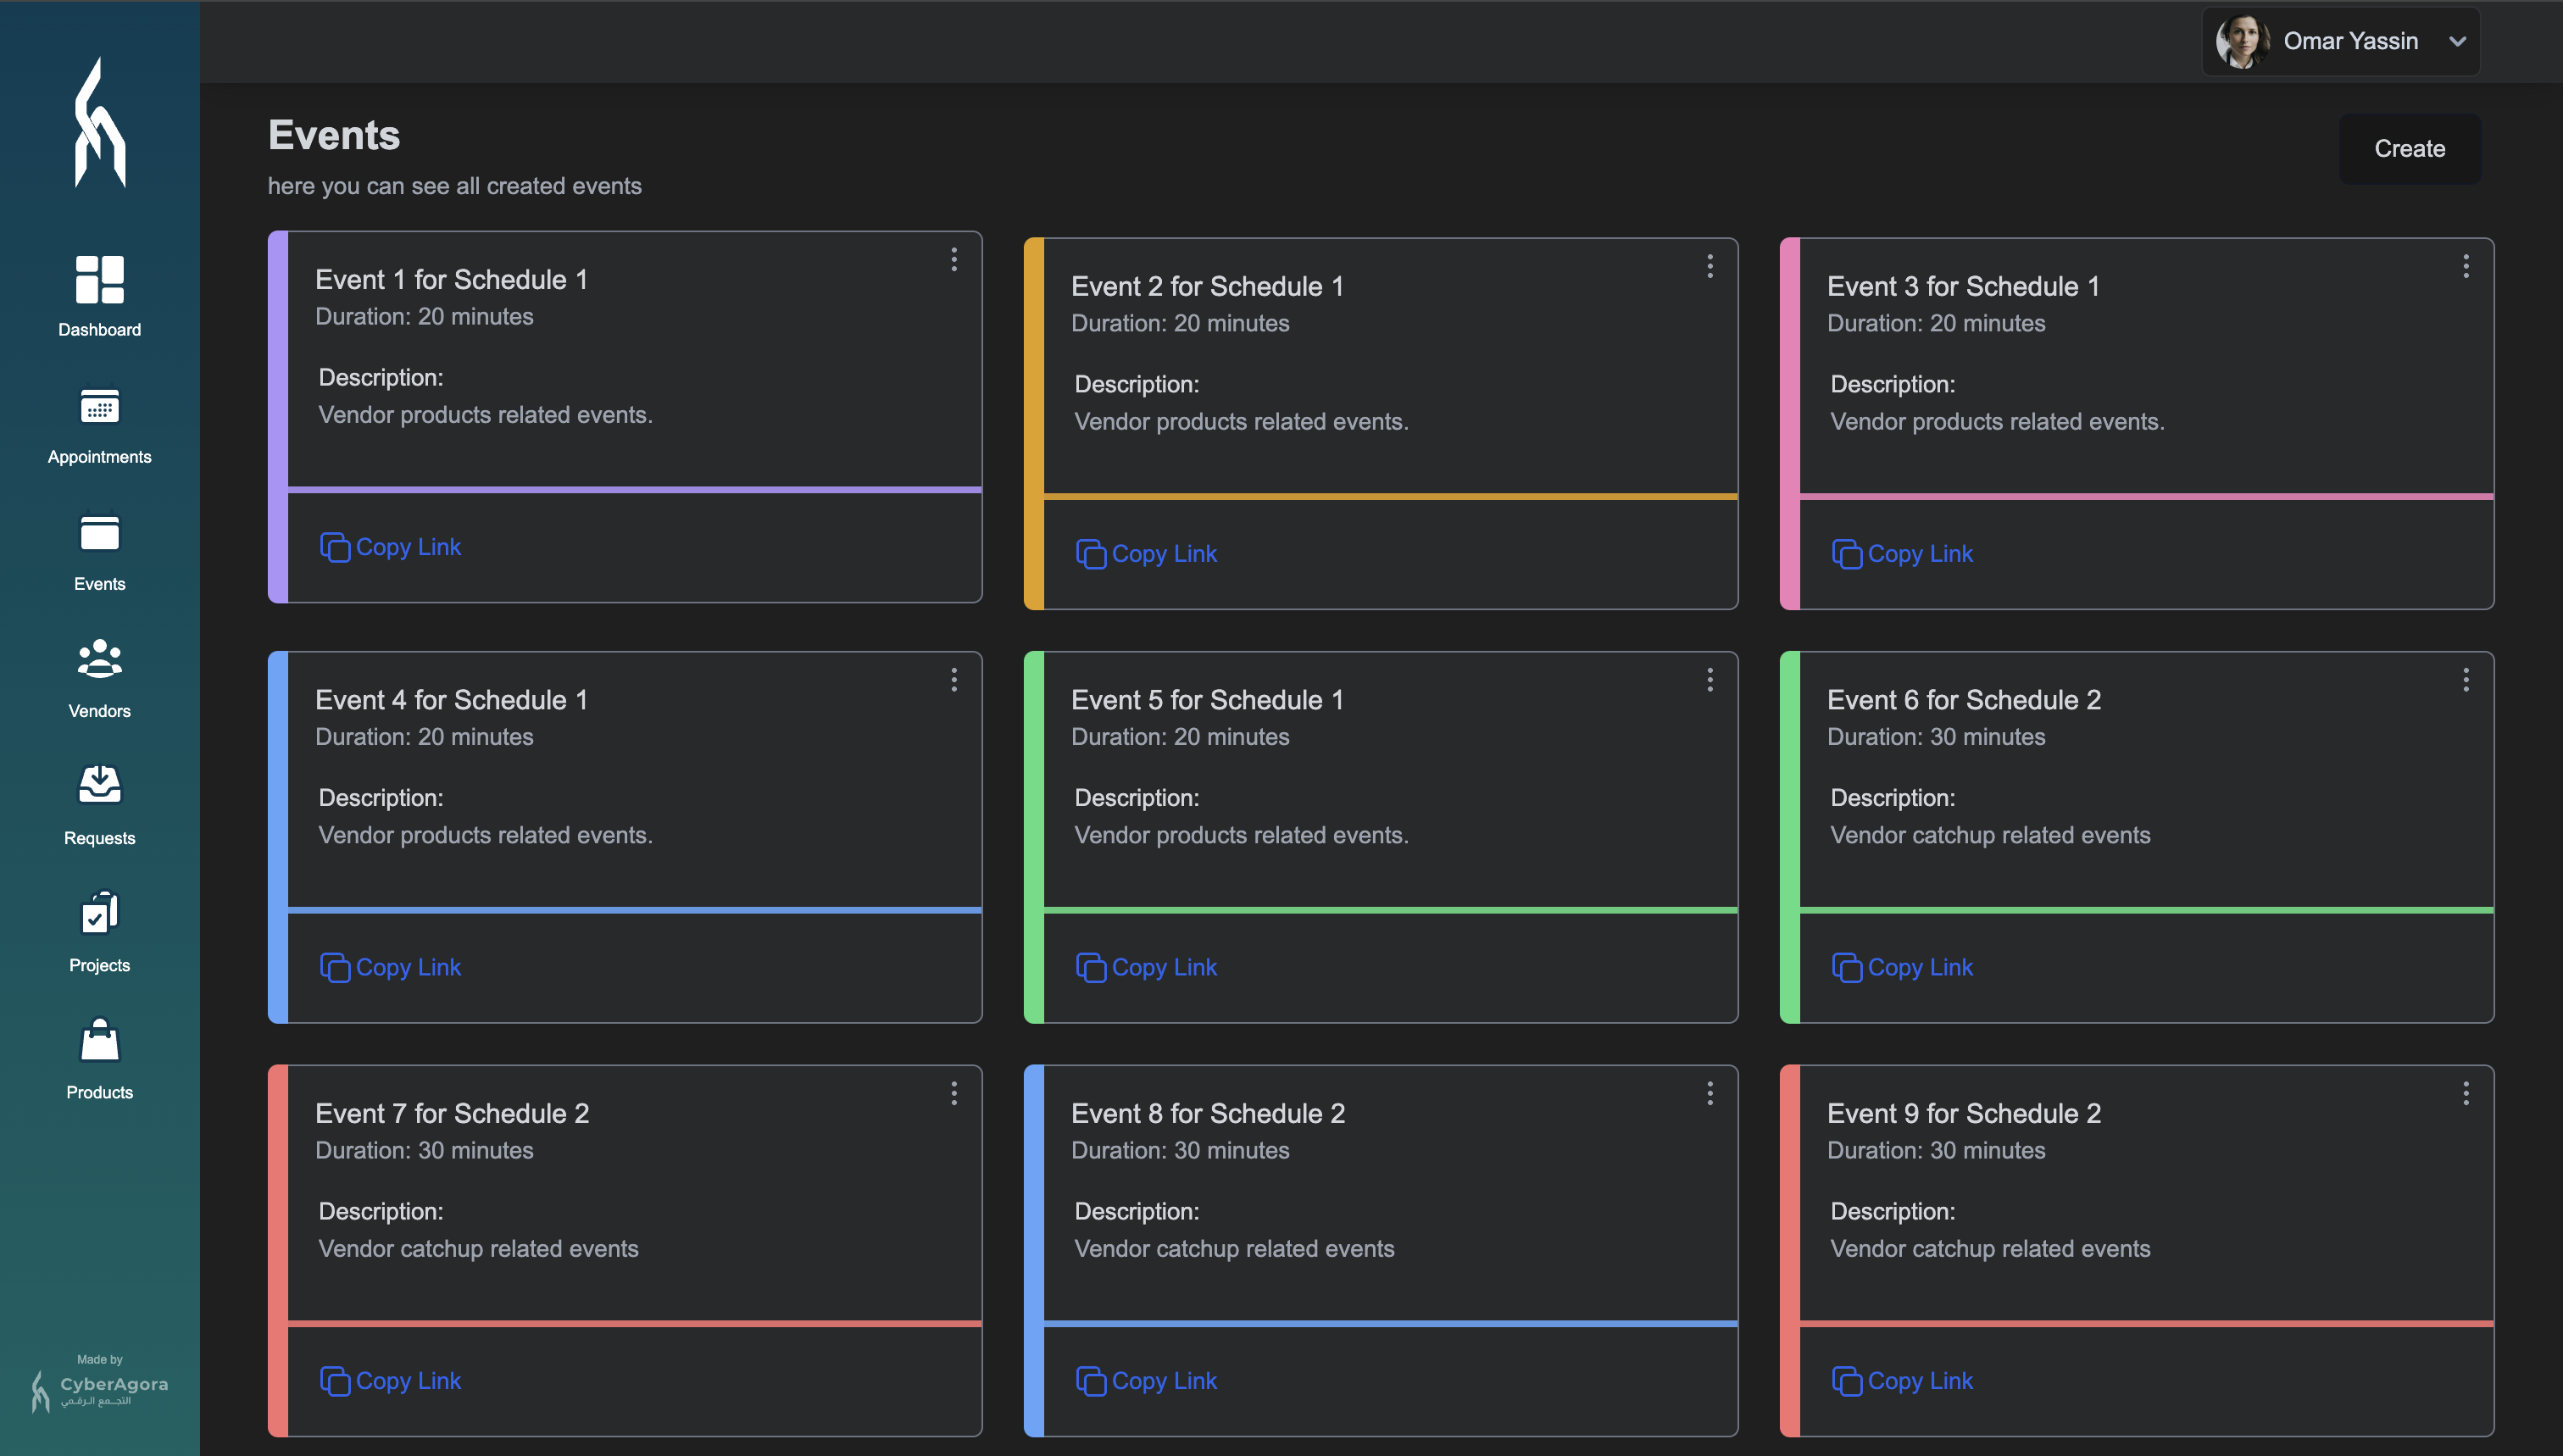Open the Dashboard sidebar icon

[99, 279]
